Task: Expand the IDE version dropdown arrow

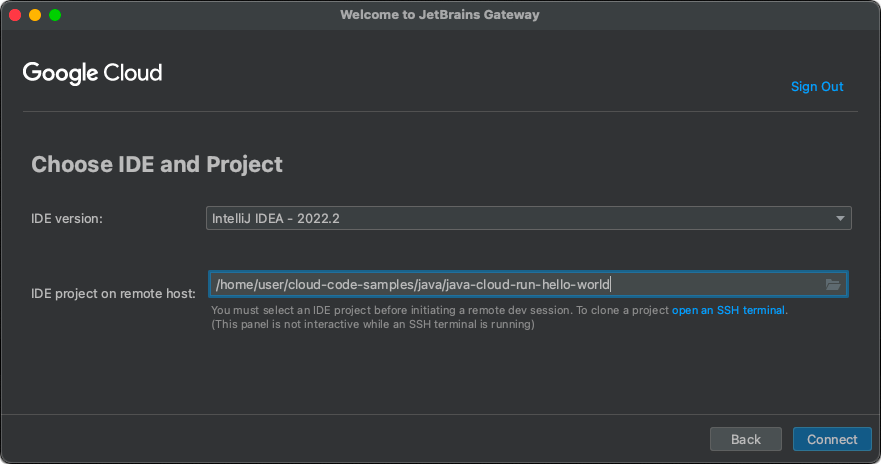Action: (x=841, y=218)
